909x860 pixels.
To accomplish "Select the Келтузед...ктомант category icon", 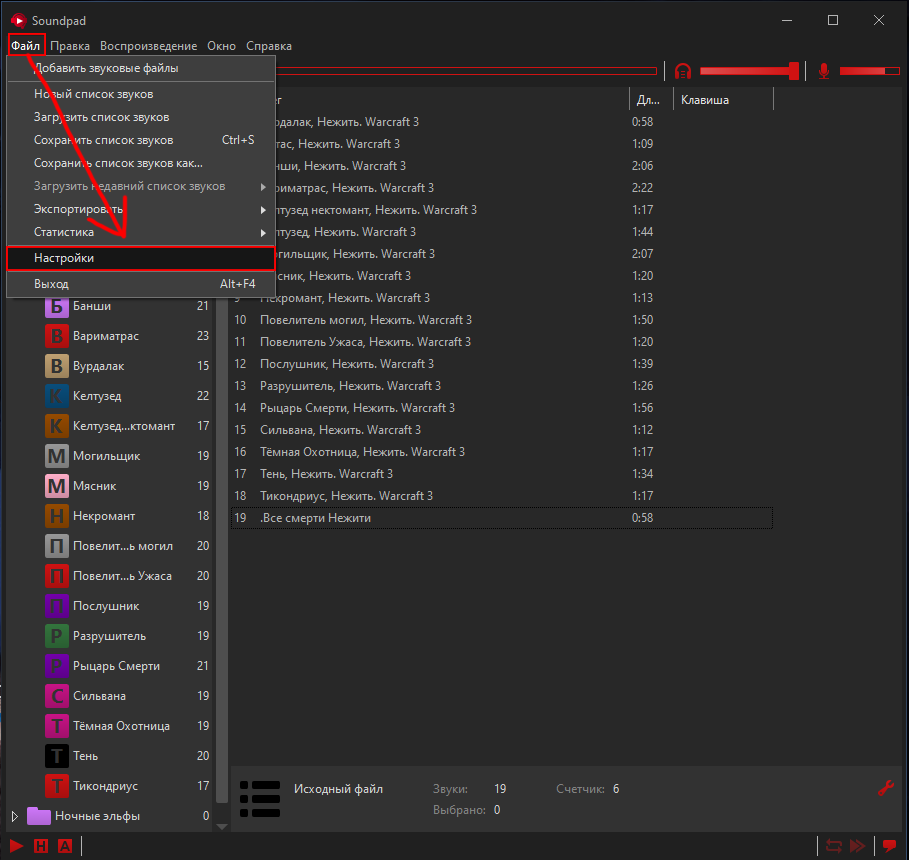I will pos(57,426).
